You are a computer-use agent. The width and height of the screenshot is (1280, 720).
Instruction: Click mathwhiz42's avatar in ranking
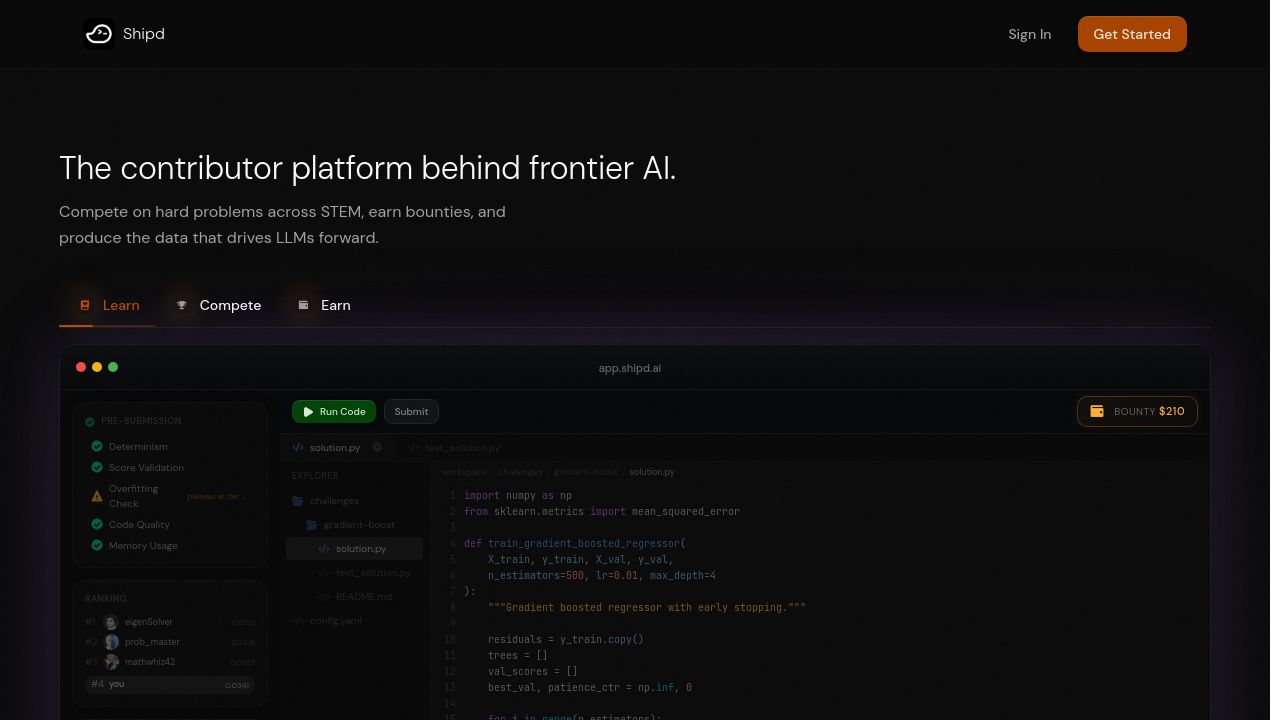click(111, 662)
